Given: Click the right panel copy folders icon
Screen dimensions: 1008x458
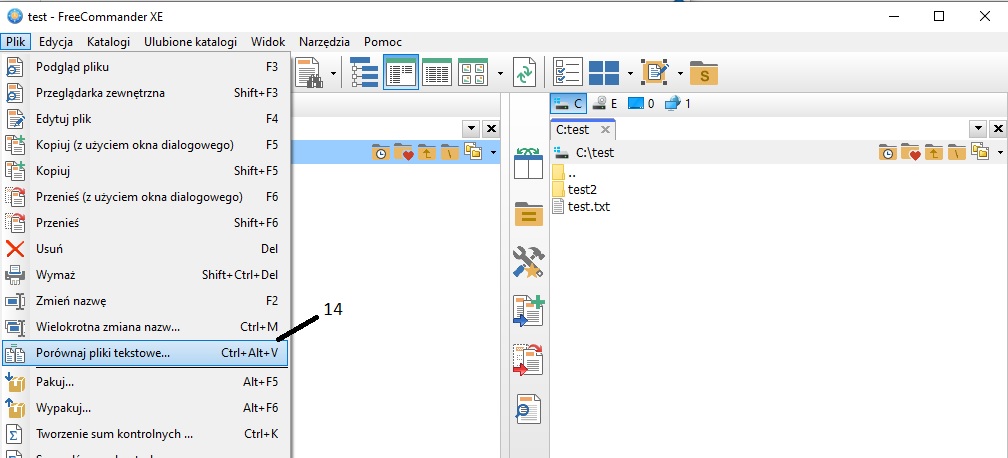Looking at the screenshot, I should click(x=980, y=153).
